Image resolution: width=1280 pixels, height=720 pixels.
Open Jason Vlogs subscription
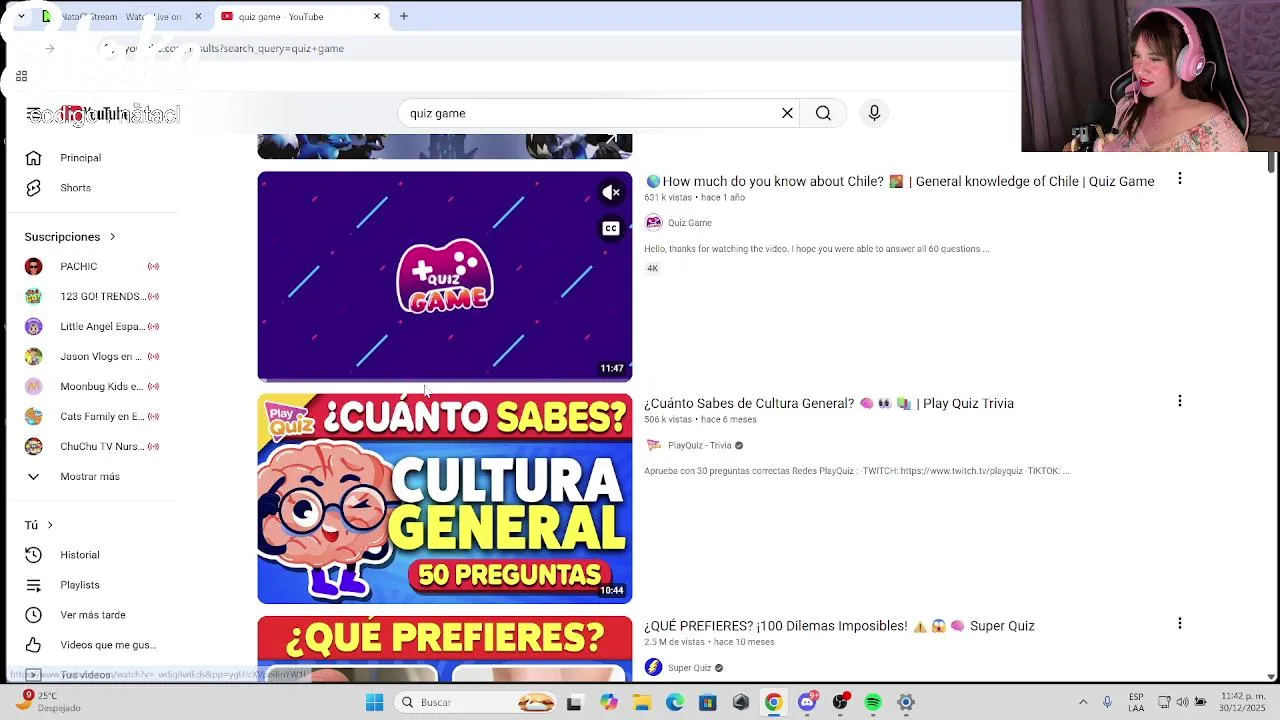click(x=92, y=357)
